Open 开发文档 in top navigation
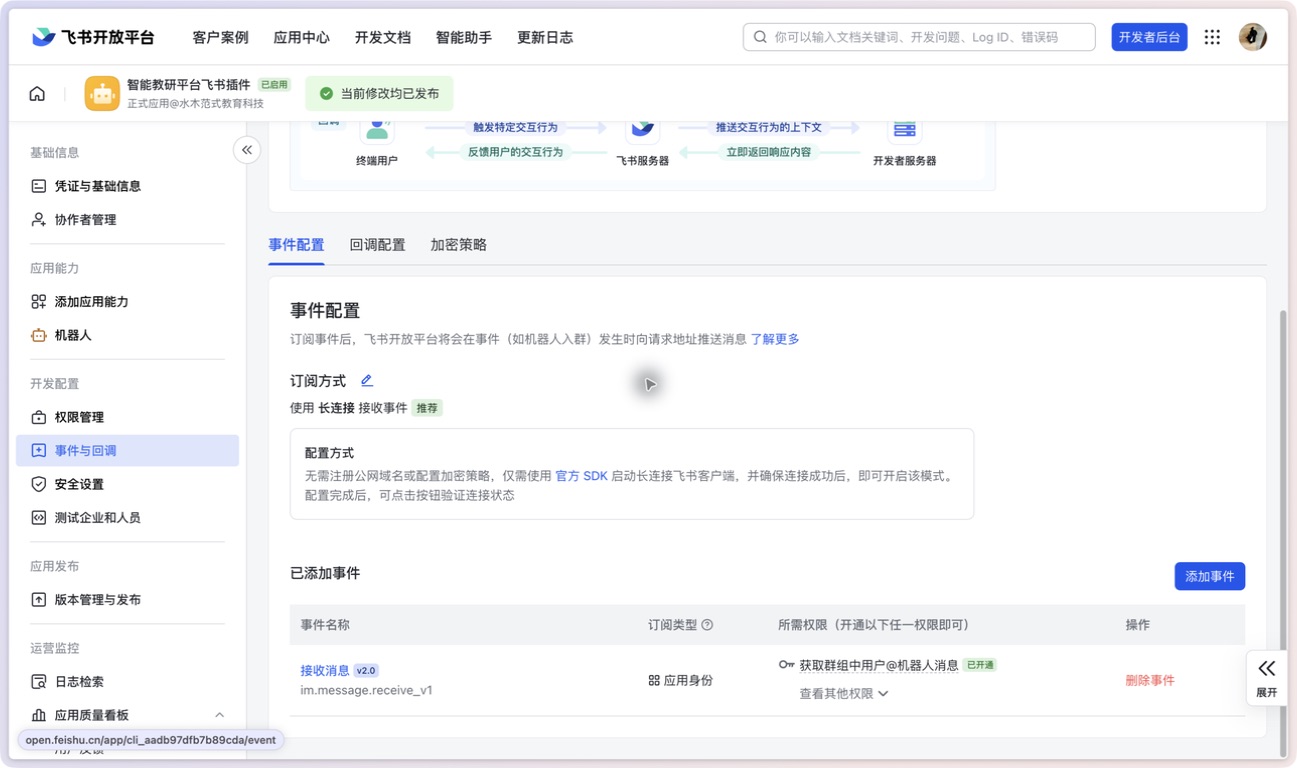Image resolution: width=1297 pixels, height=768 pixels. 383,37
